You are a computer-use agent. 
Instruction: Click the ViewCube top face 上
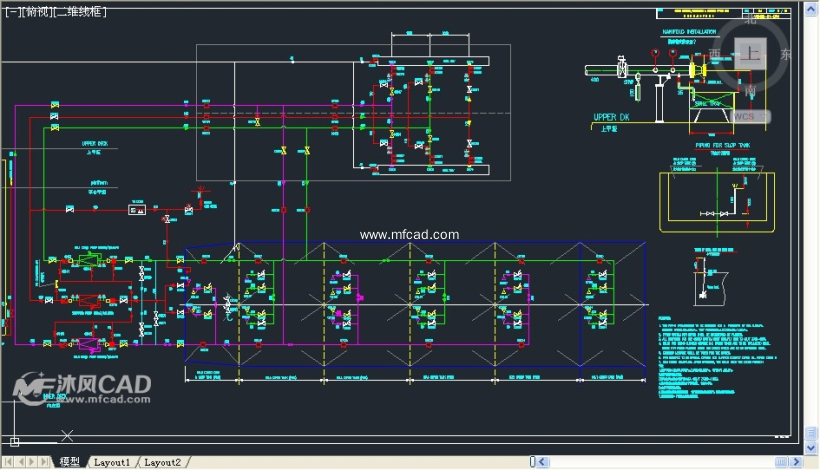point(750,54)
